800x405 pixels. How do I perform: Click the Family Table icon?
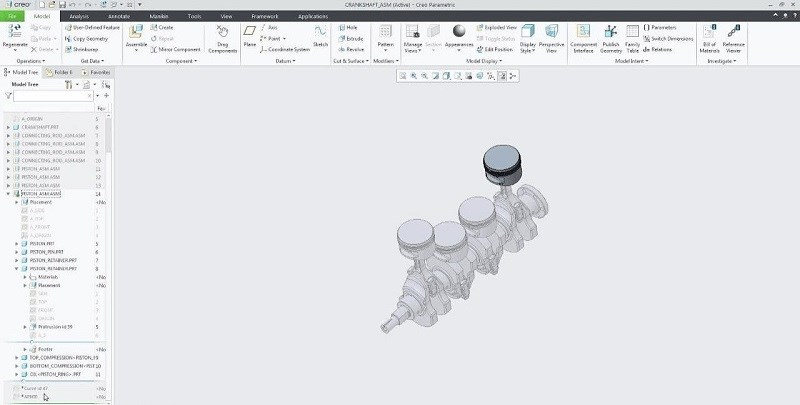(x=633, y=36)
